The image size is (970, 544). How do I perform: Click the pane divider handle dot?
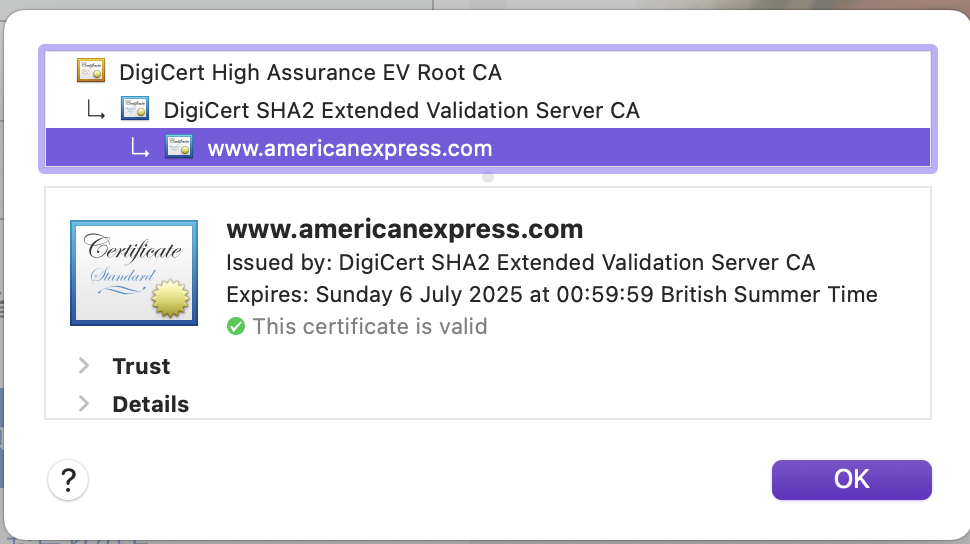coord(487,177)
